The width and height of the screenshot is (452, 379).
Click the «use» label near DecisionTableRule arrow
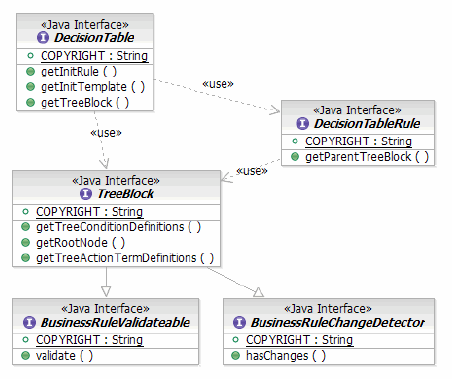pos(218,84)
